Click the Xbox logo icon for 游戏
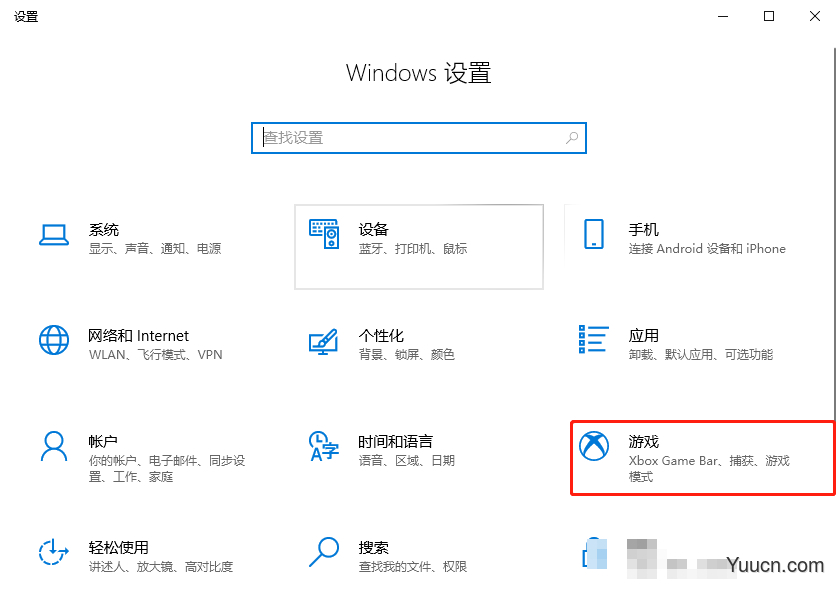The height and width of the screenshot is (595, 837). pos(594,447)
